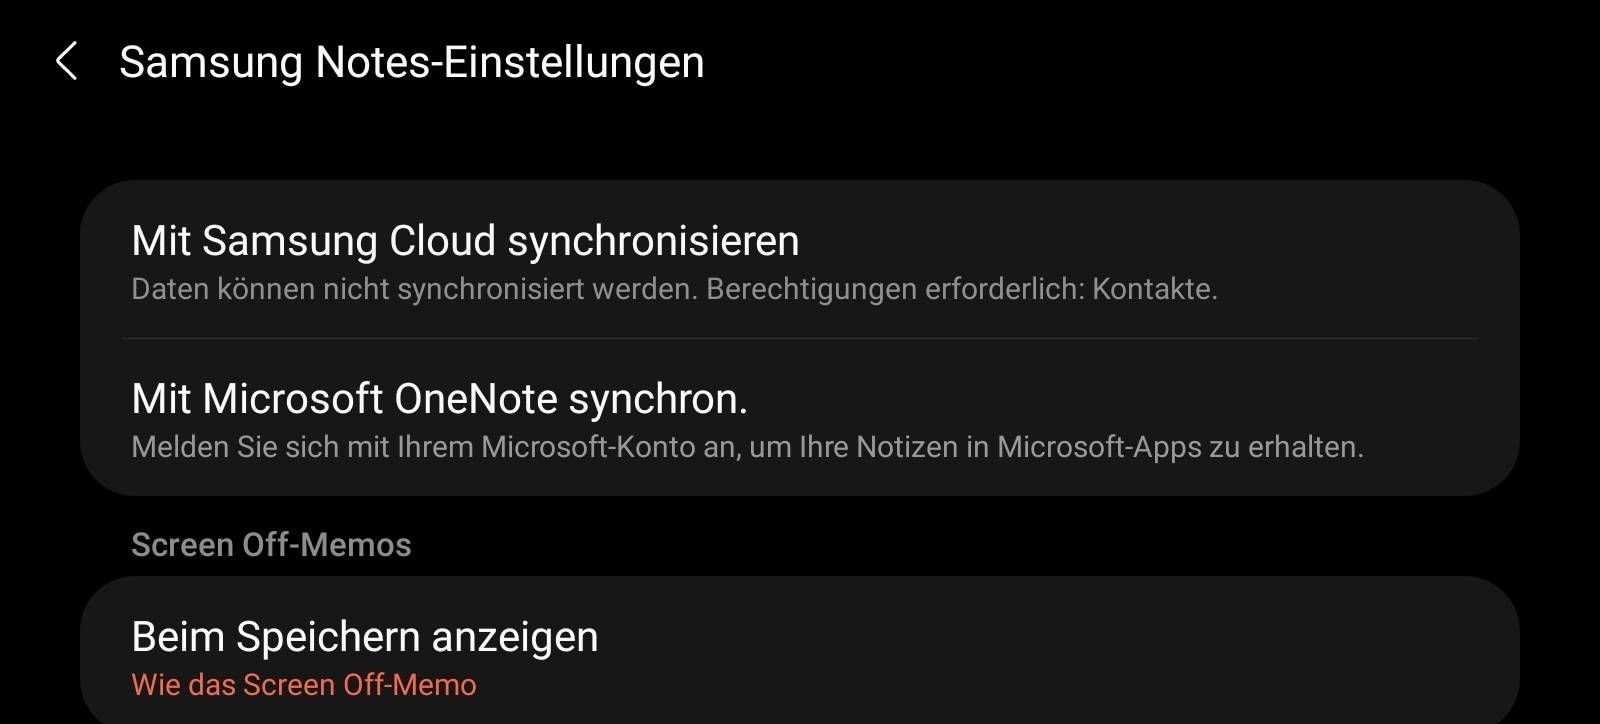1600x724 pixels.
Task: Tap the Samsung Notes-Einstellungen title text
Action: (412, 62)
